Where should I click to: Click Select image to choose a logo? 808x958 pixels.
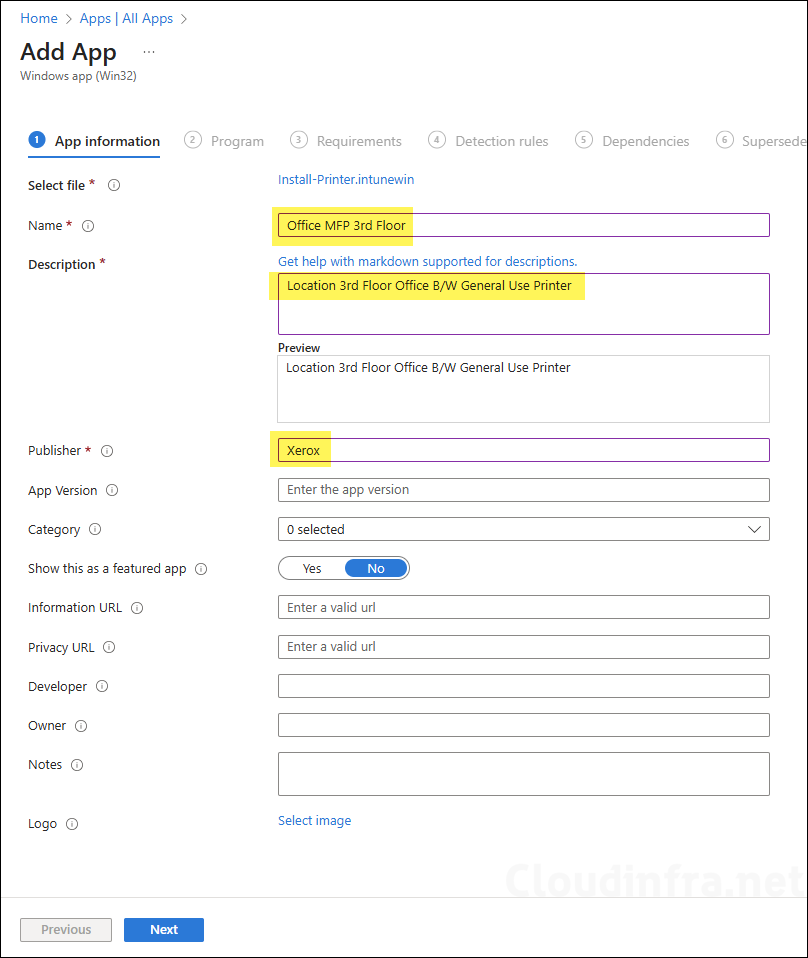(314, 820)
